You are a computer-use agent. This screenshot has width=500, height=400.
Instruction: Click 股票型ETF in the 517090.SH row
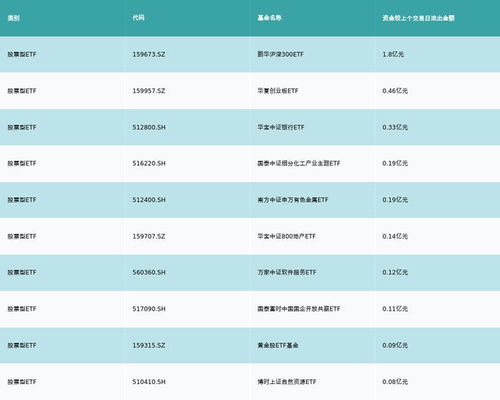tap(22, 309)
